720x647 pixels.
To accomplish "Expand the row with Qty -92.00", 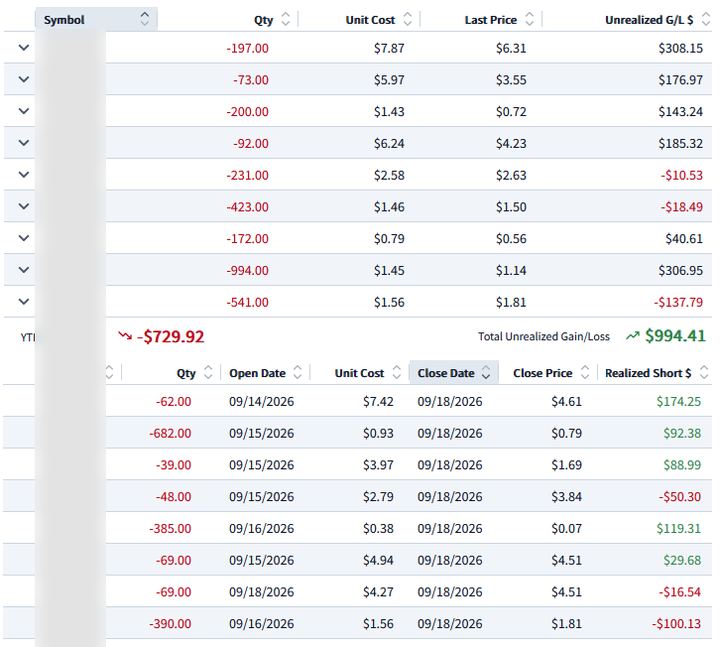I will 24,142.
